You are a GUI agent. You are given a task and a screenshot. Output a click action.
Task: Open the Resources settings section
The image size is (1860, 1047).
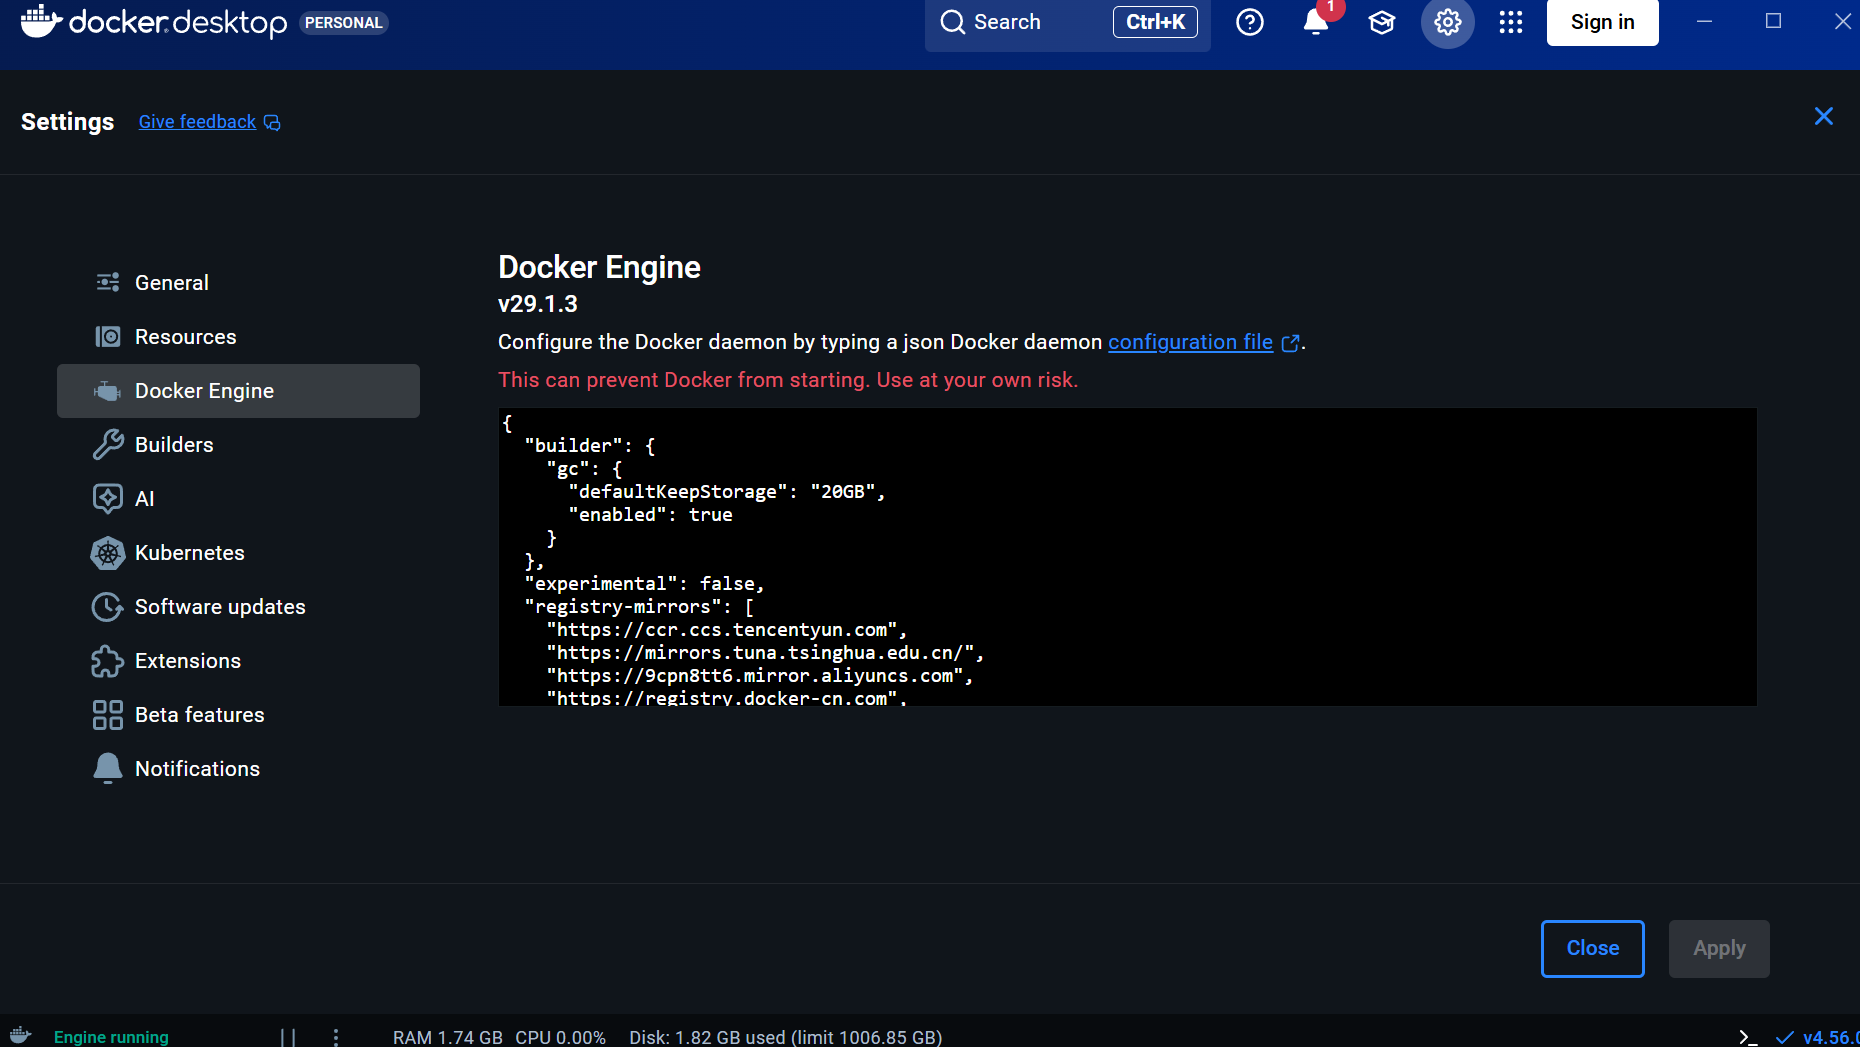(x=238, y=337)
